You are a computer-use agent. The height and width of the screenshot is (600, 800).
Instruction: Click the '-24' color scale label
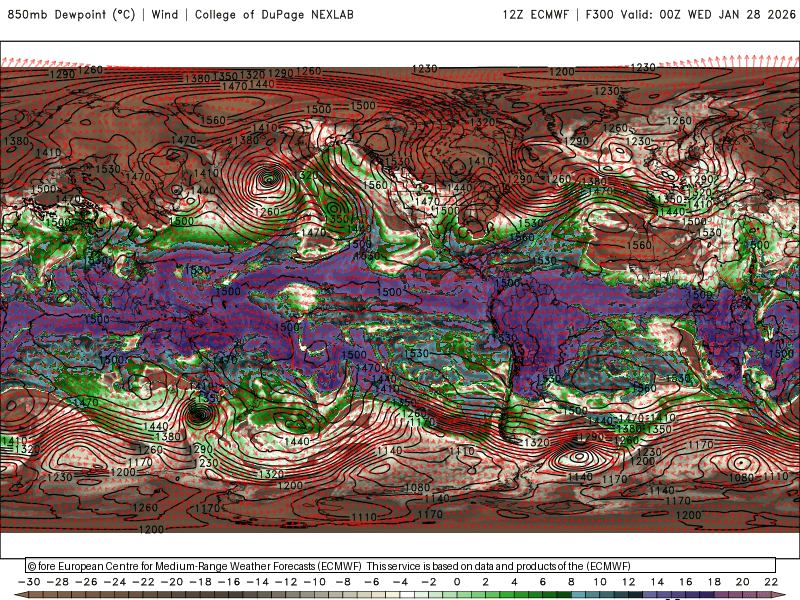point(115,582)
